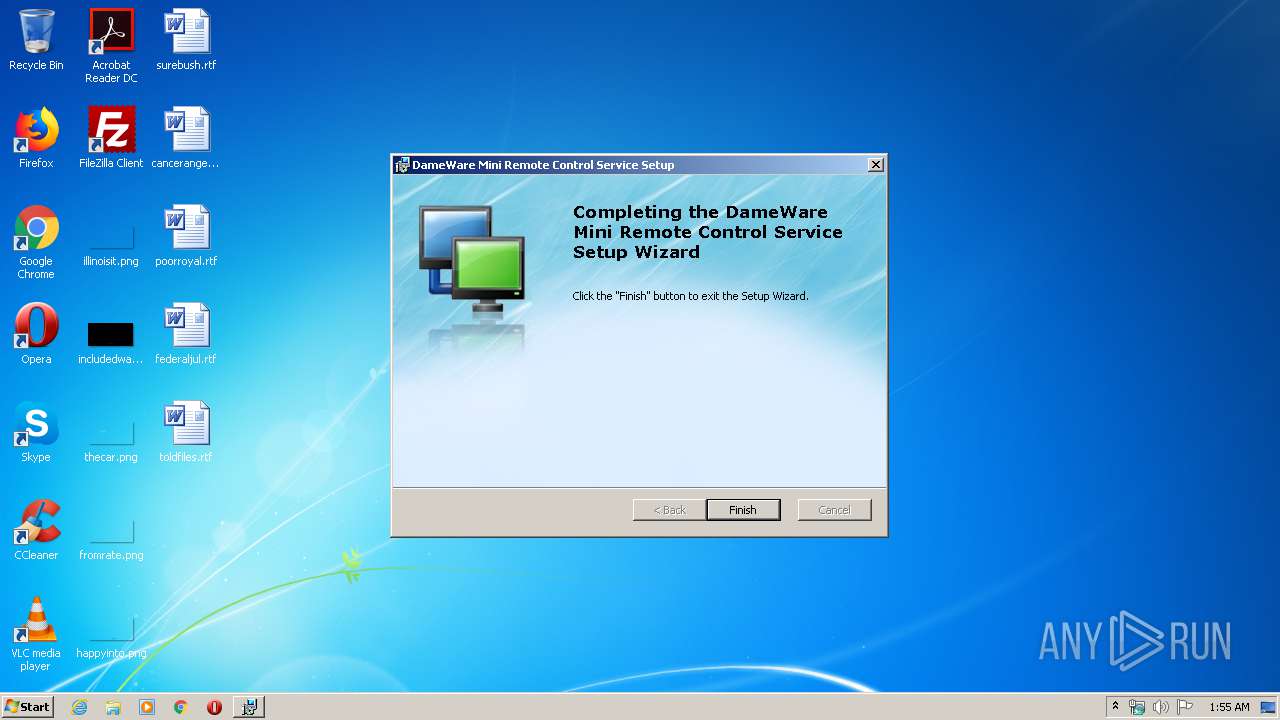Launch Internet Explorer from taskbar
1280x720 pixels.
click(79, 707)
